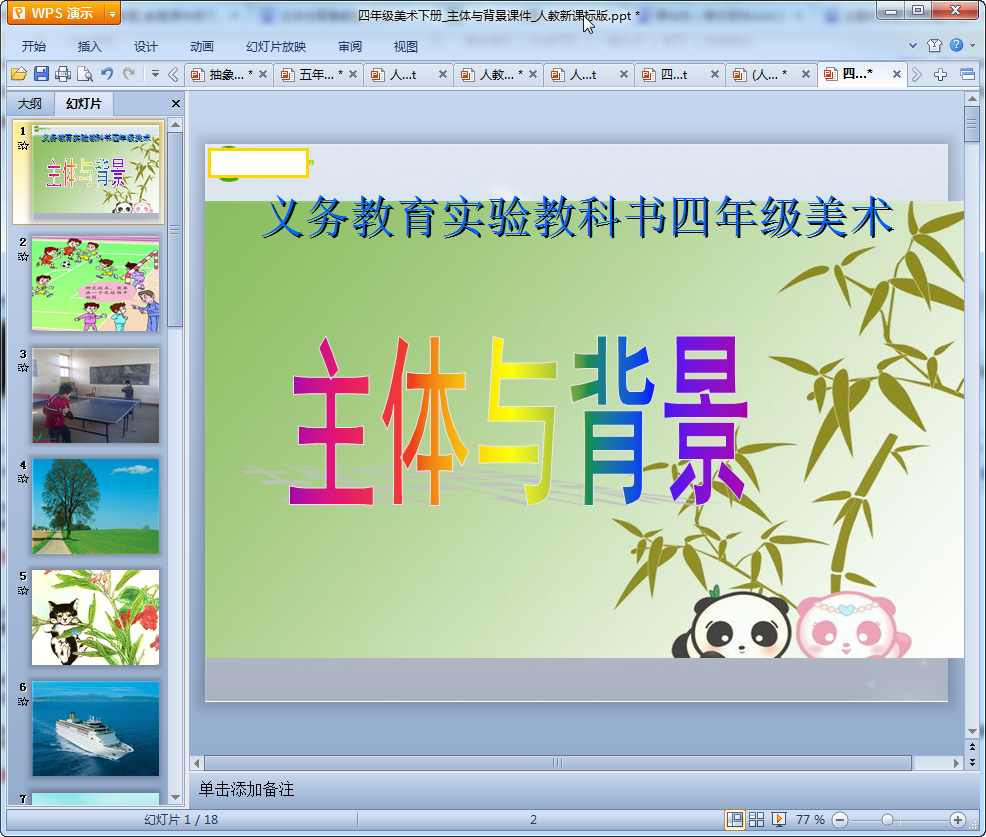The width and height of the screenshot is (986, 837).
Task: Select slide 1 thumbnail
Action: click(96, 171)
